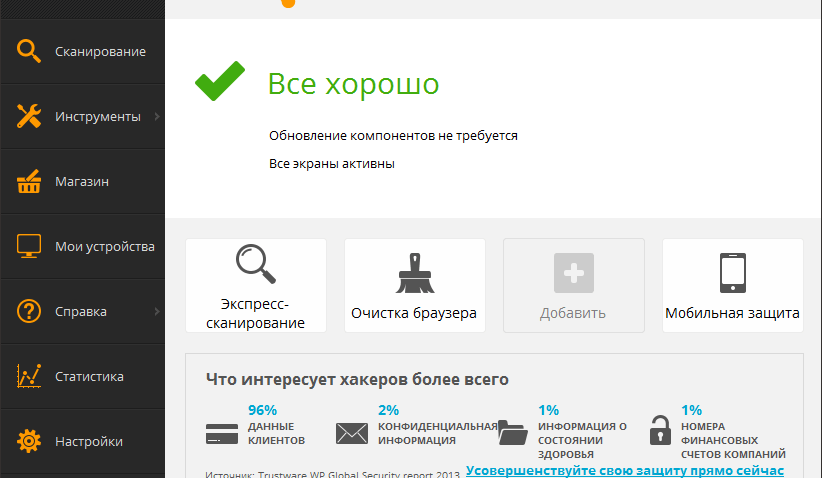Go to the Магазин section
Viewport: 822px width, 478px height.
click(x=83, y=181)
